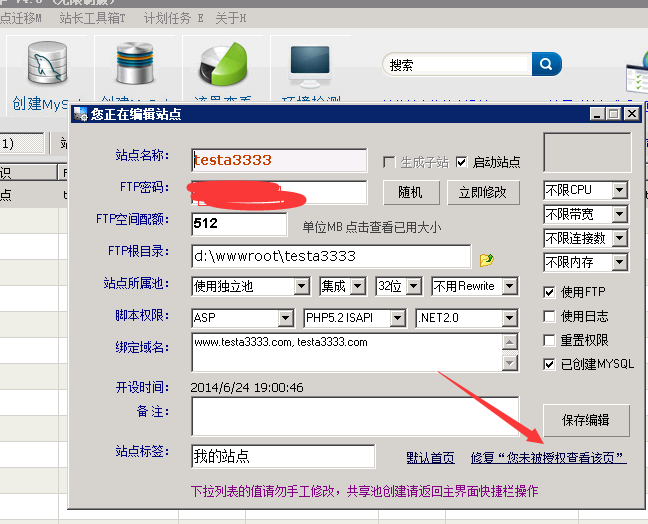Click the 默认首页 link
Screen dimensions: 648x524
(430, 457)
